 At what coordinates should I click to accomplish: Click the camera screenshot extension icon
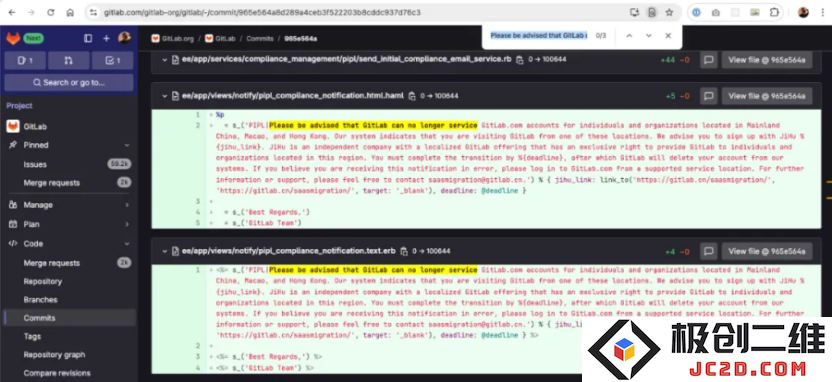(x=716, y=12)
